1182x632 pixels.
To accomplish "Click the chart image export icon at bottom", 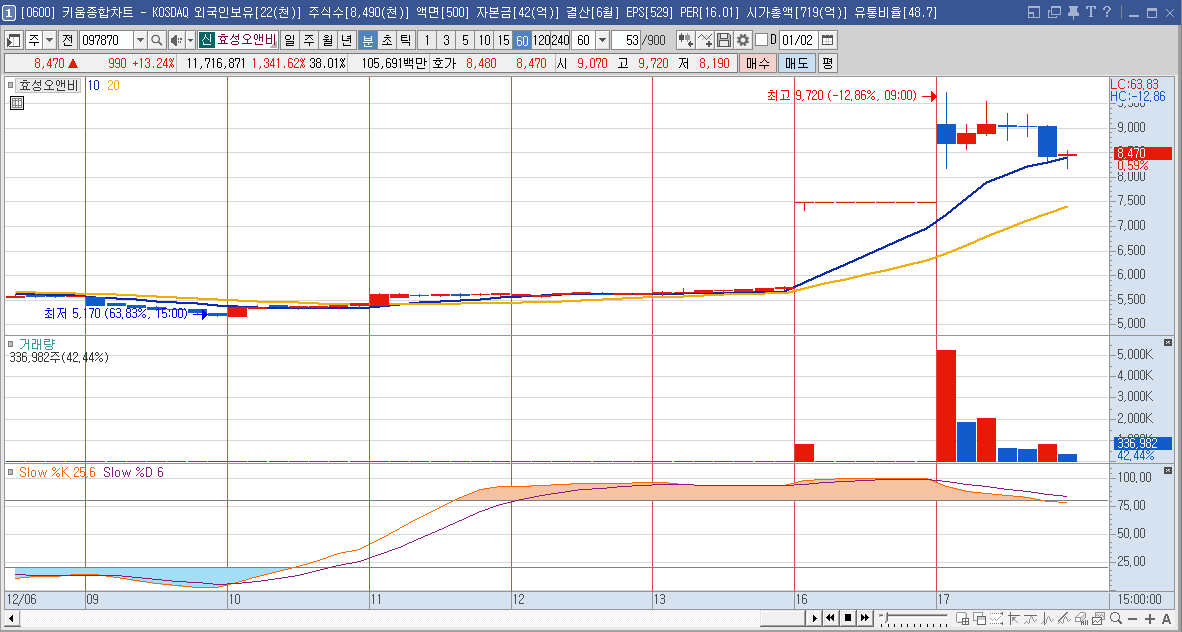I will coord(1099,618).
